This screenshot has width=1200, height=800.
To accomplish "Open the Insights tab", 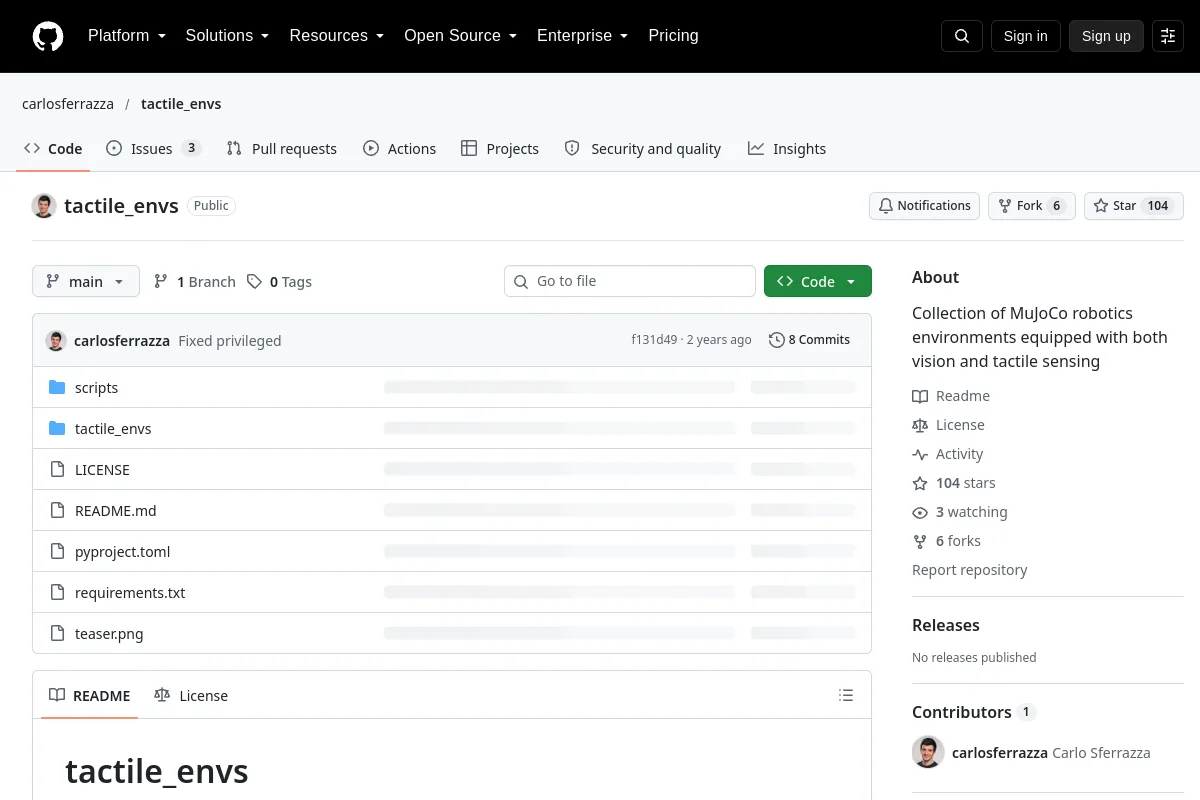I will pyautogui.click(x=787, y=149).
